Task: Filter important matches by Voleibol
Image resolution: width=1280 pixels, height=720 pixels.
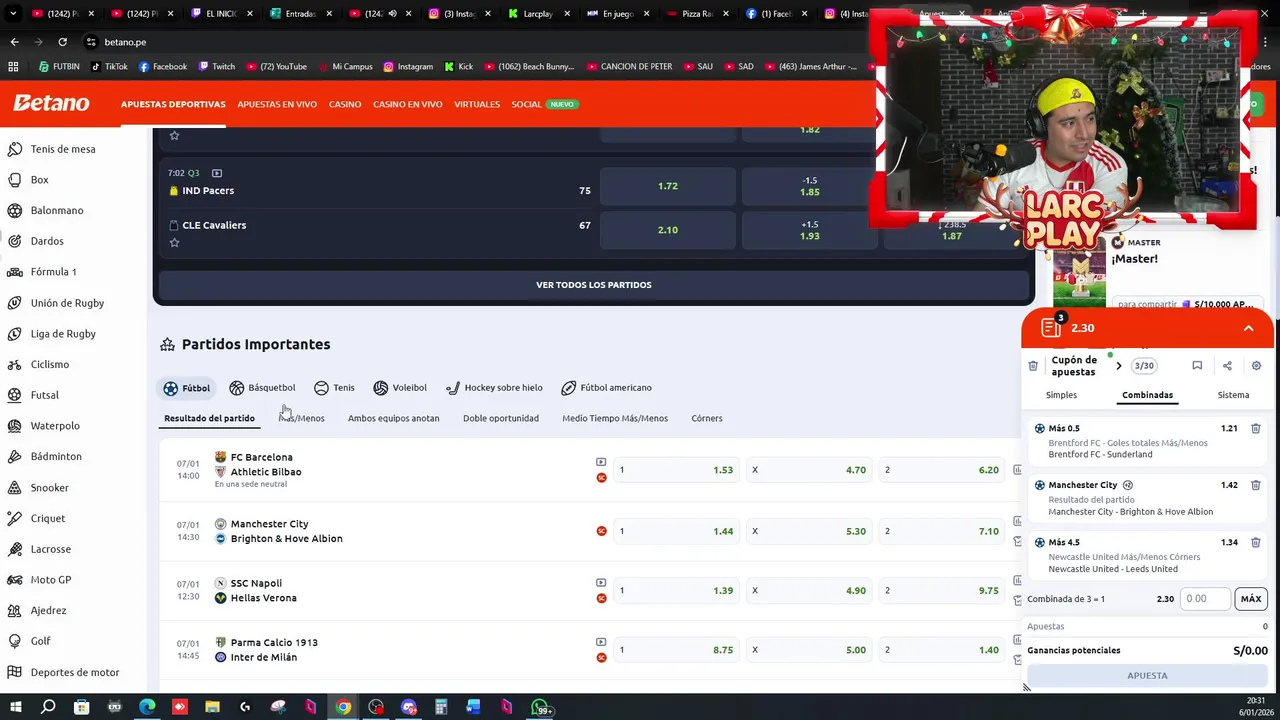Action: click(x=400, y=388)
